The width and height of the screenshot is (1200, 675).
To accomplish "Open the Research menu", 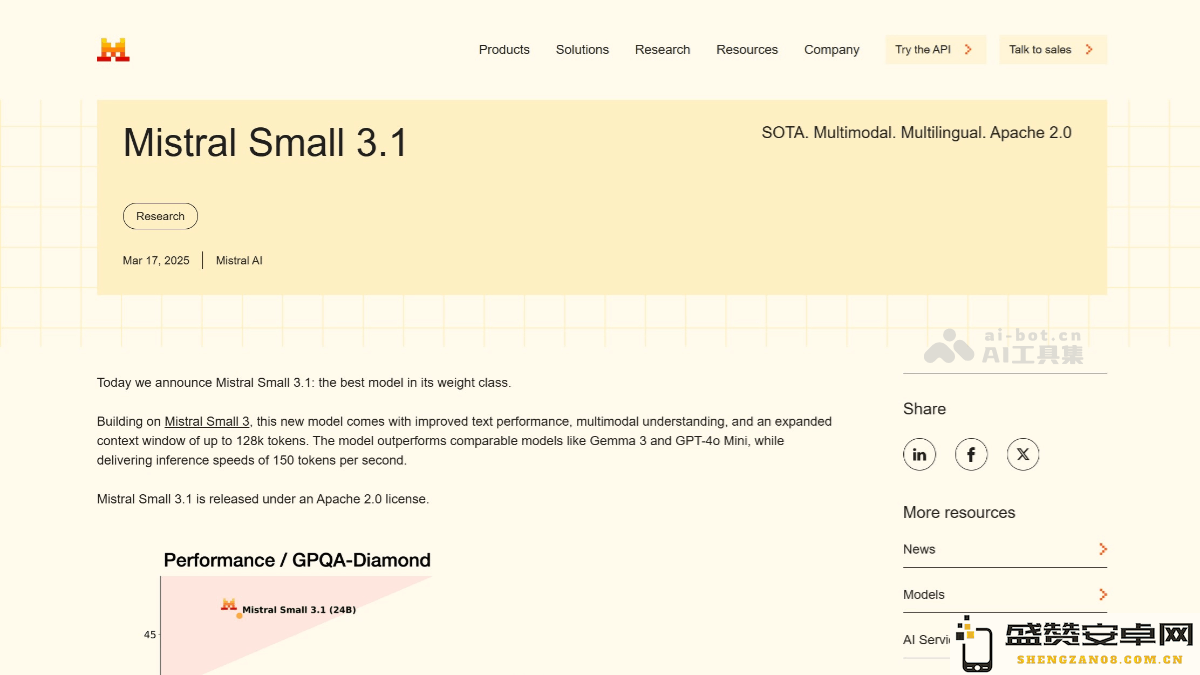I will click(662, 49).
